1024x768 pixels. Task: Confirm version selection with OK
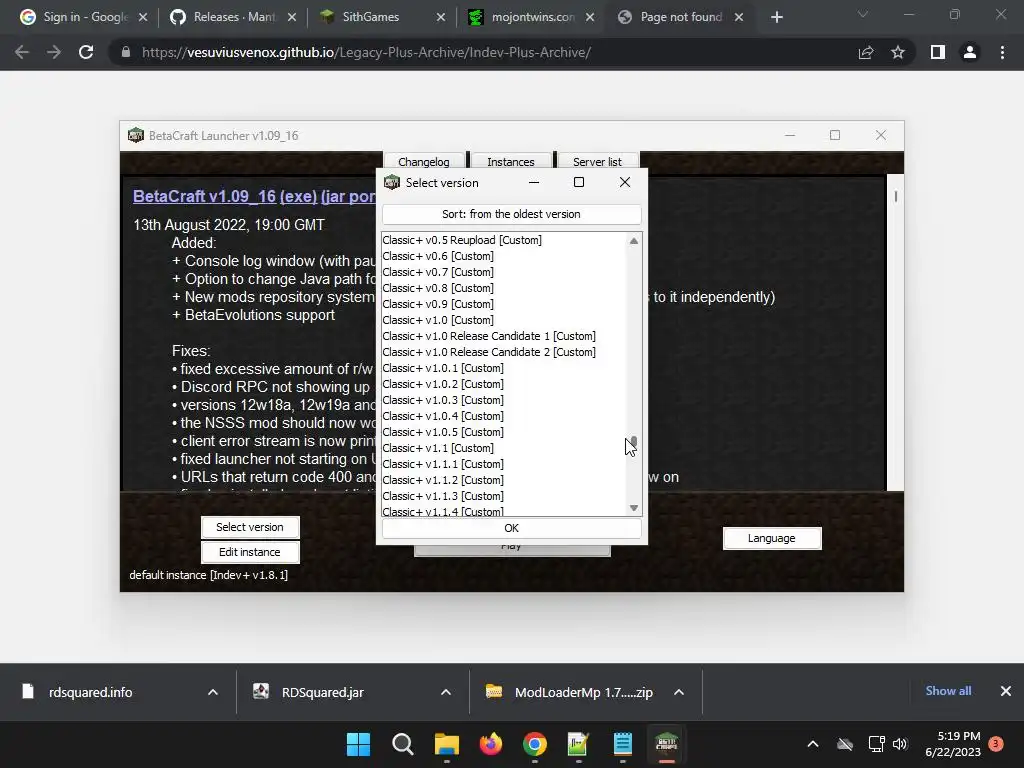pos(511,528)
